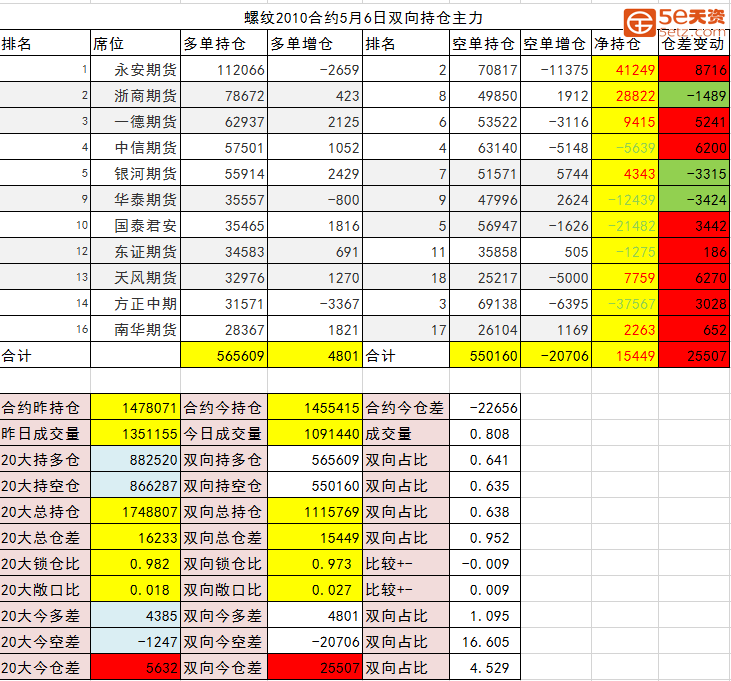Select the 国泰君安 cell

coord(135,226)
